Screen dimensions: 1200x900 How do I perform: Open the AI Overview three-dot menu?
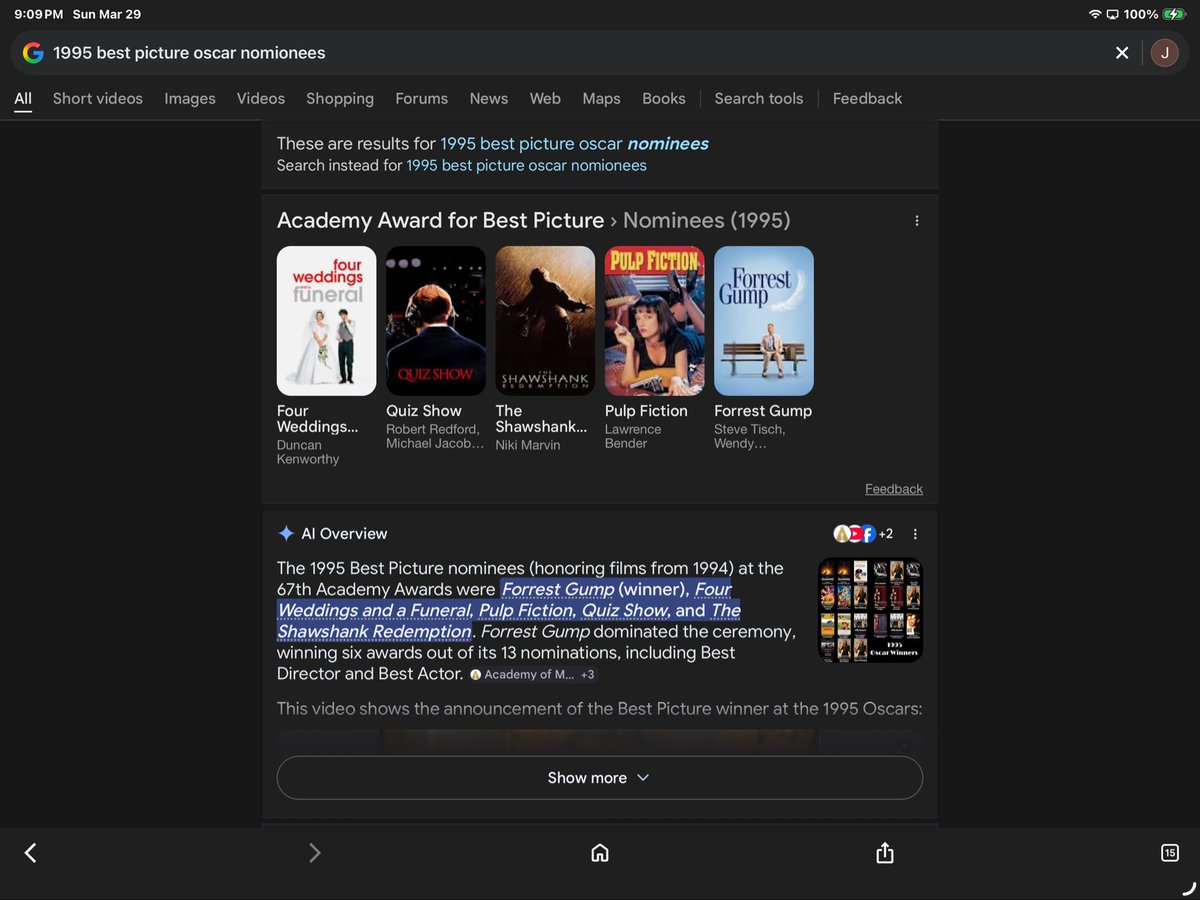915,534
